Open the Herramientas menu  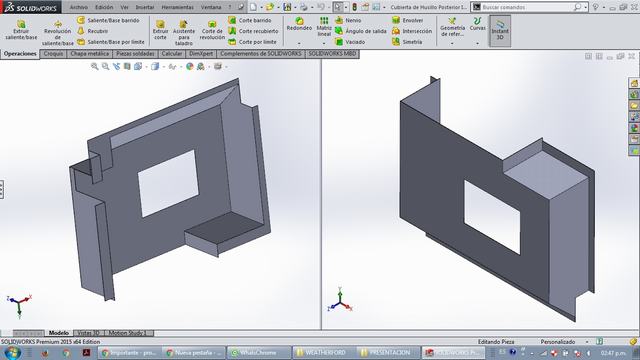[178, 7]
